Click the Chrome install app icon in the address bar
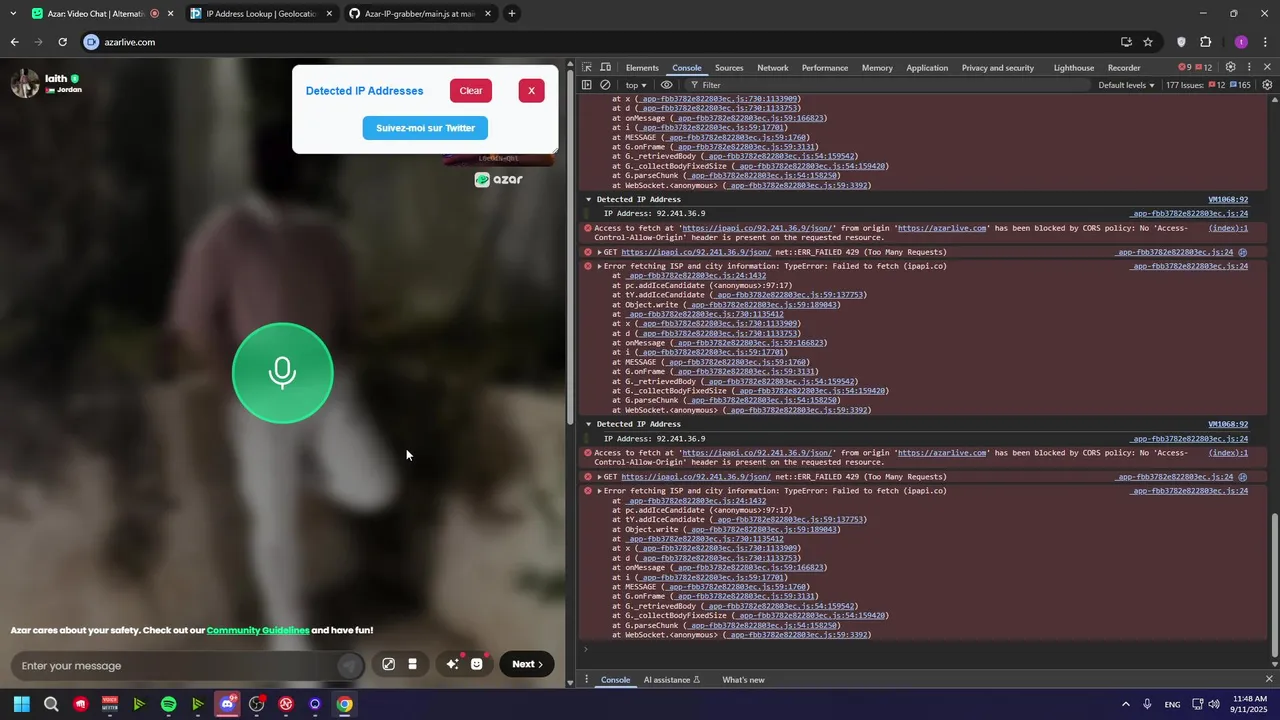 point(1126,42)
